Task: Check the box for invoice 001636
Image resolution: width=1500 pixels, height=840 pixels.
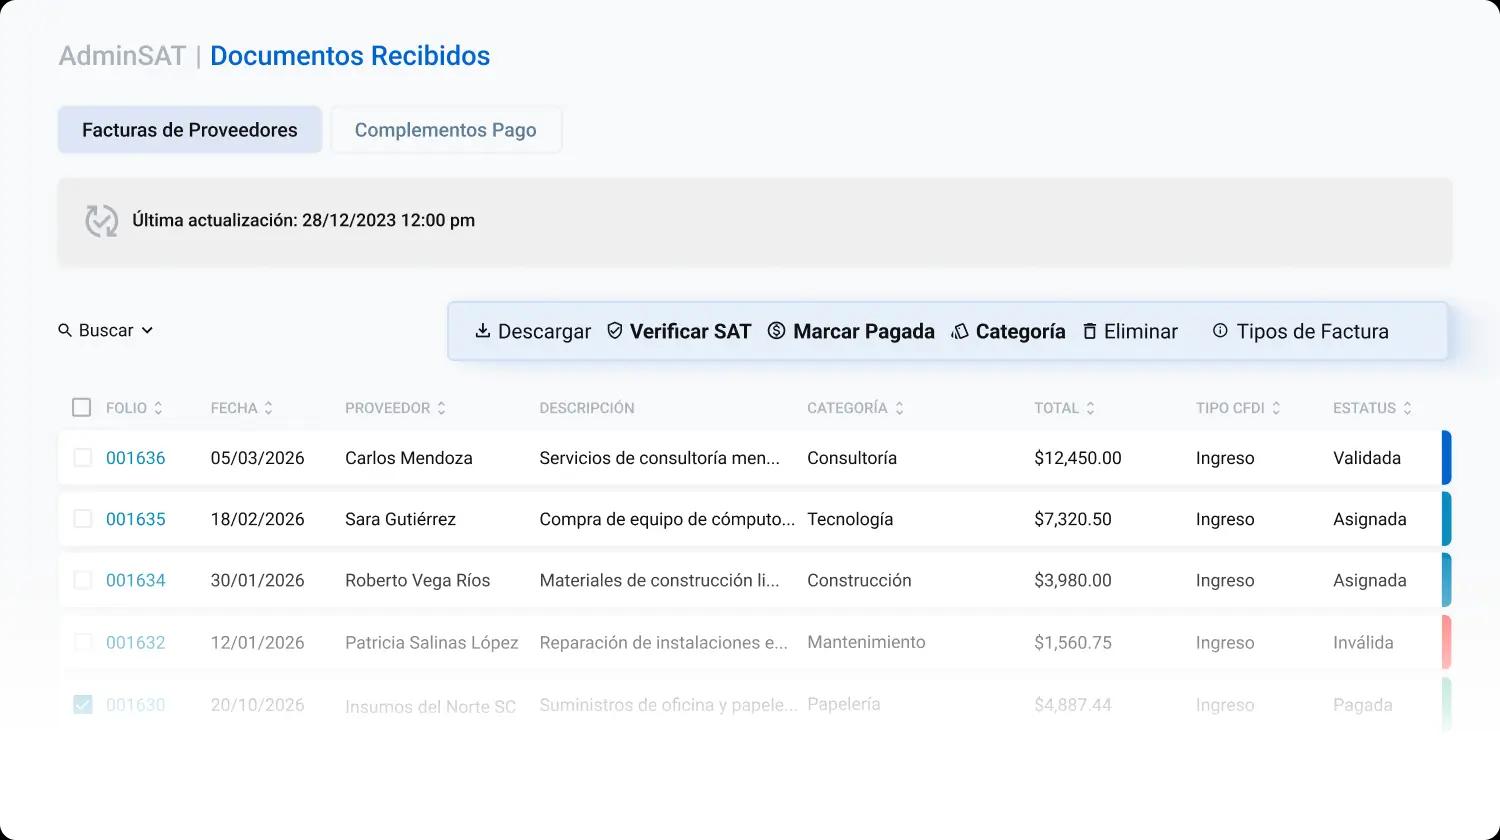Action: point(83,458)
